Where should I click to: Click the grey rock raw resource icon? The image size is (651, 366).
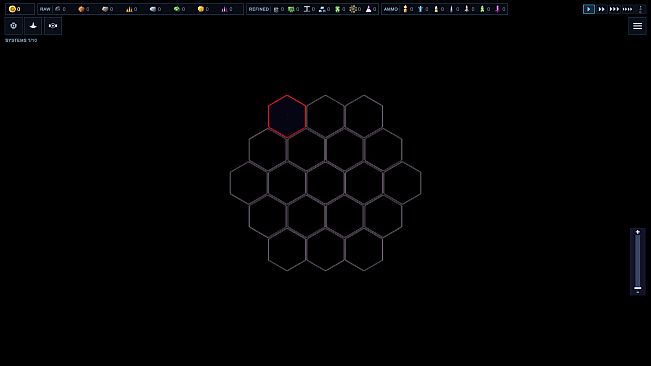pyautogui.click(x=58, y=9)
